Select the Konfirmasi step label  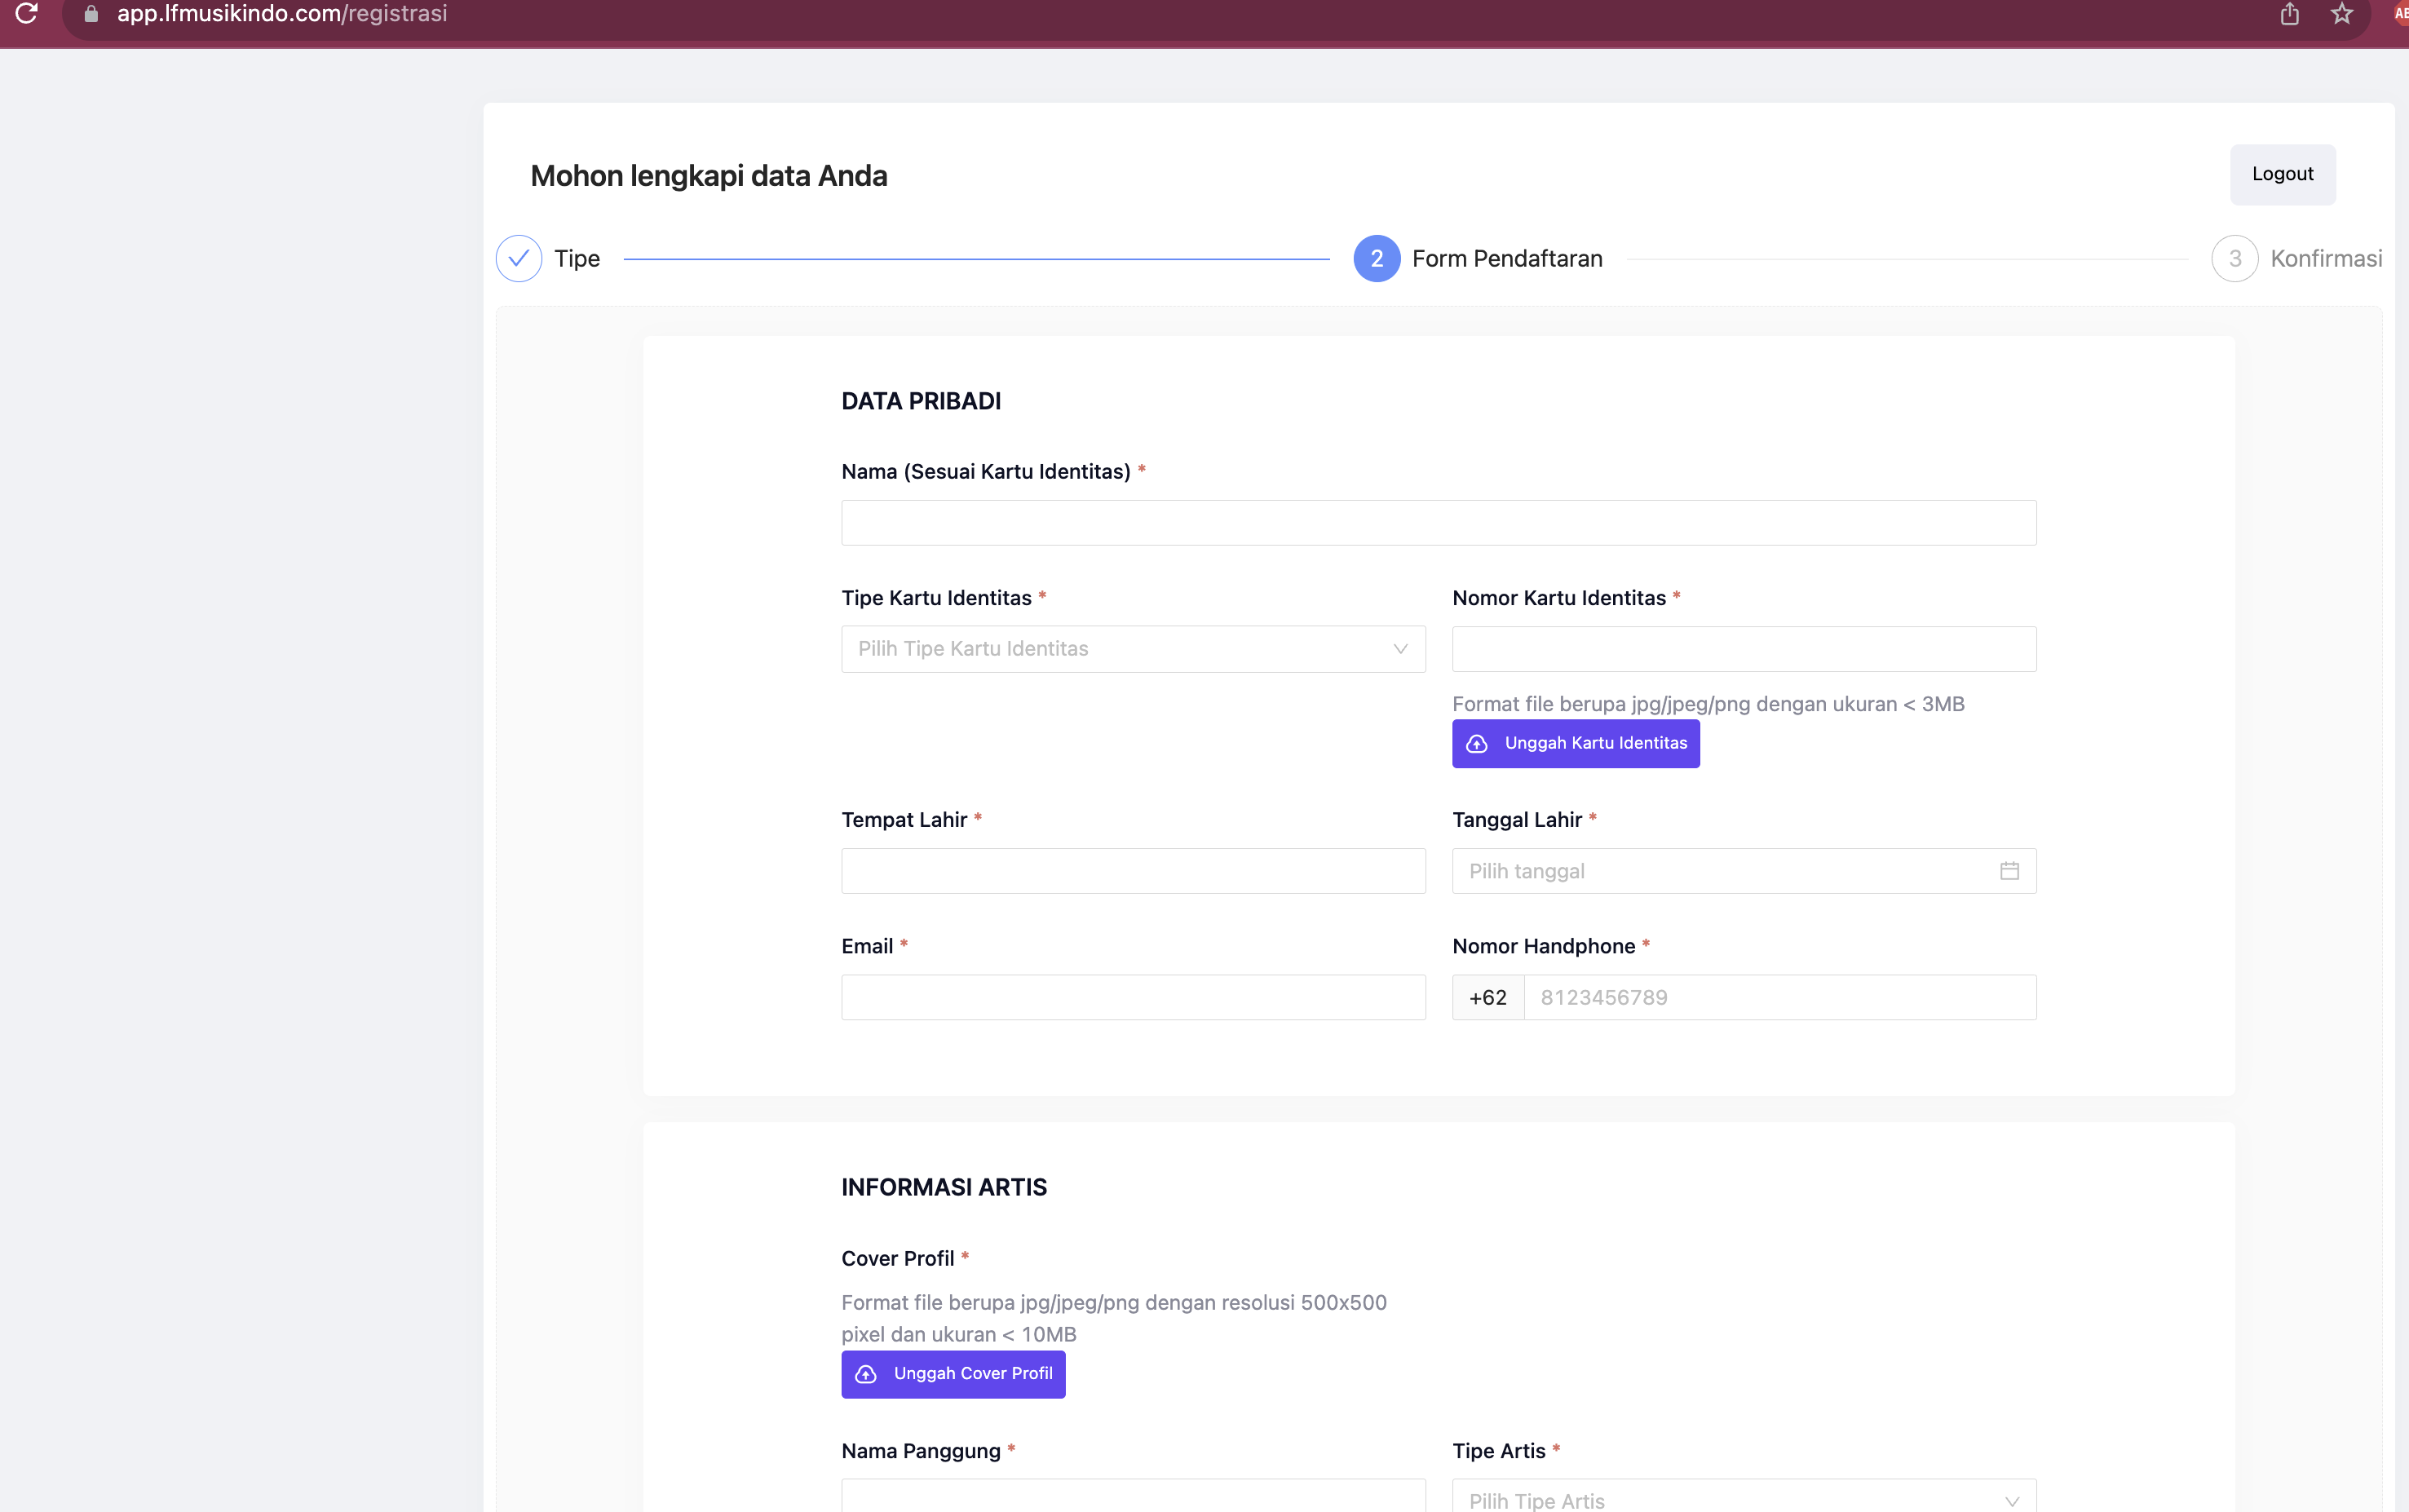(2326, 259)
